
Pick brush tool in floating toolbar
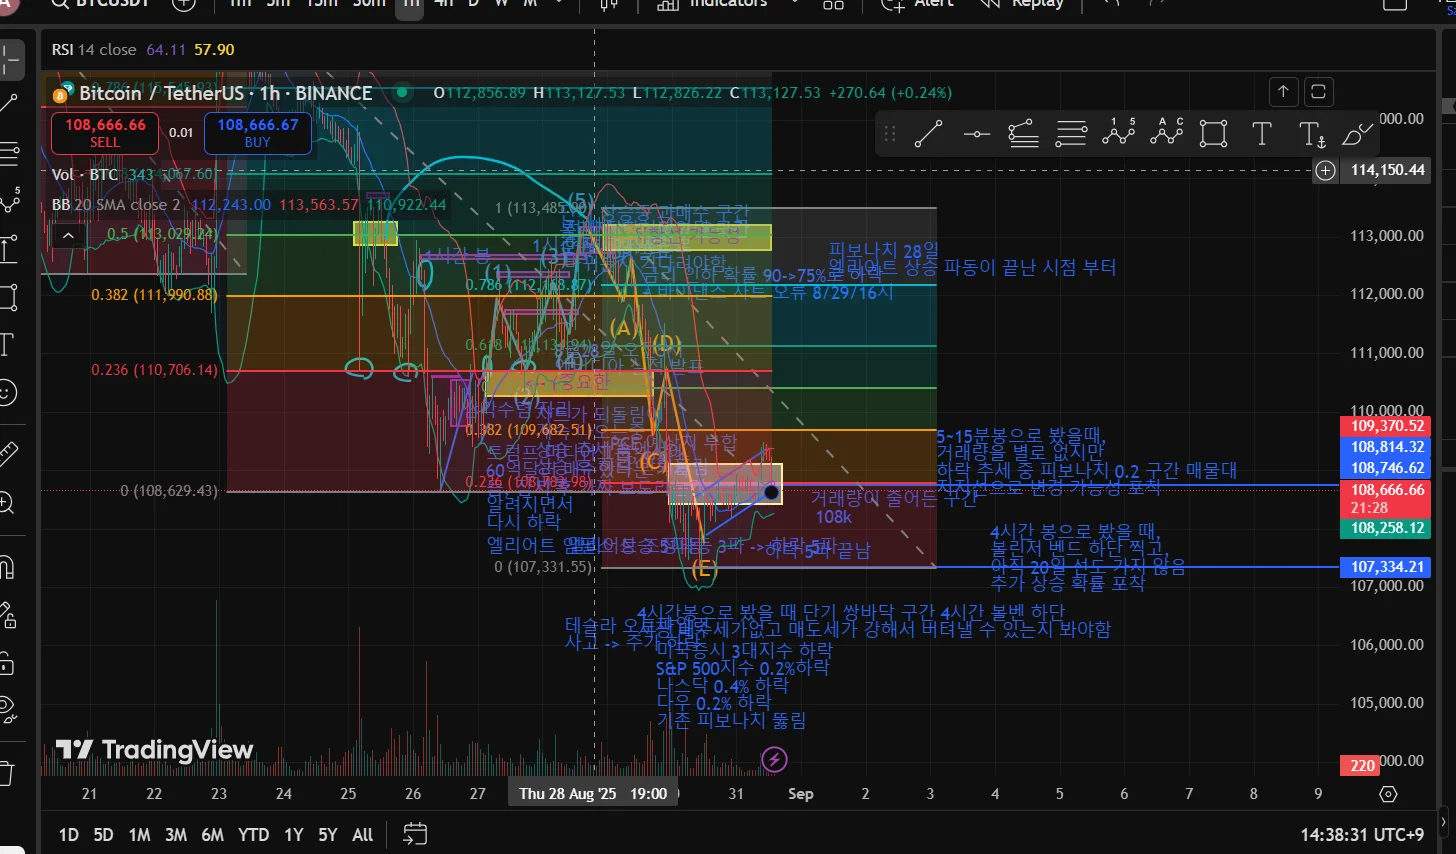pos(1357,133)
